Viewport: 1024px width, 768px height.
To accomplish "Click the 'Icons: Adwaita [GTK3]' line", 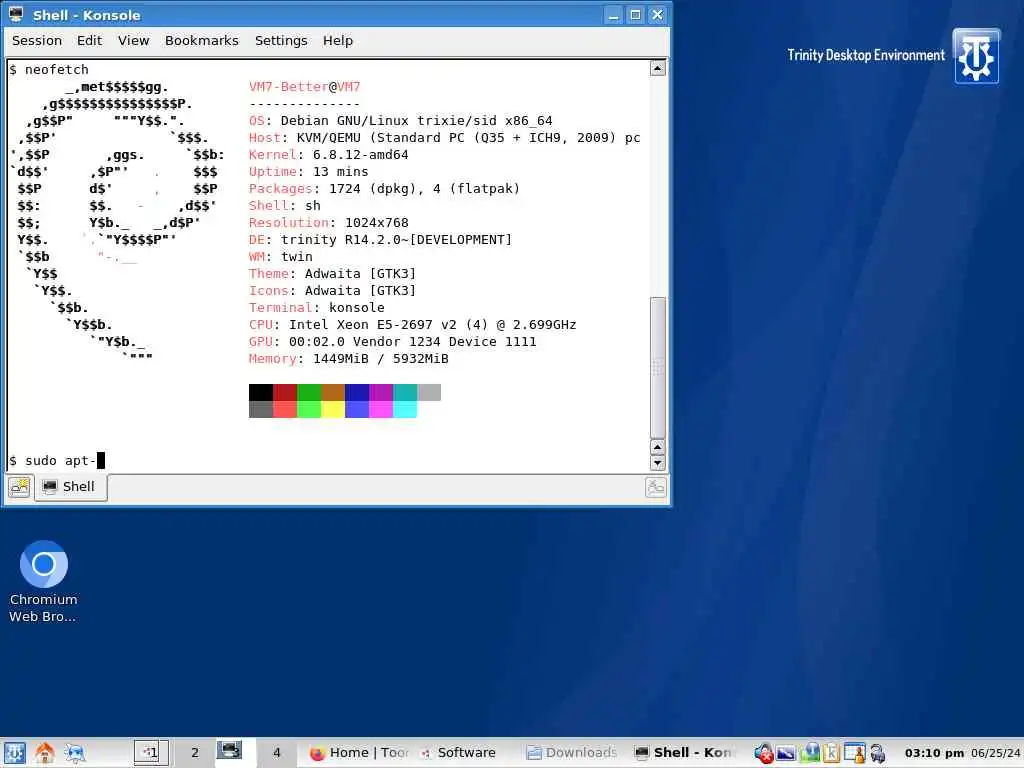I will click(x=332, y=290).
